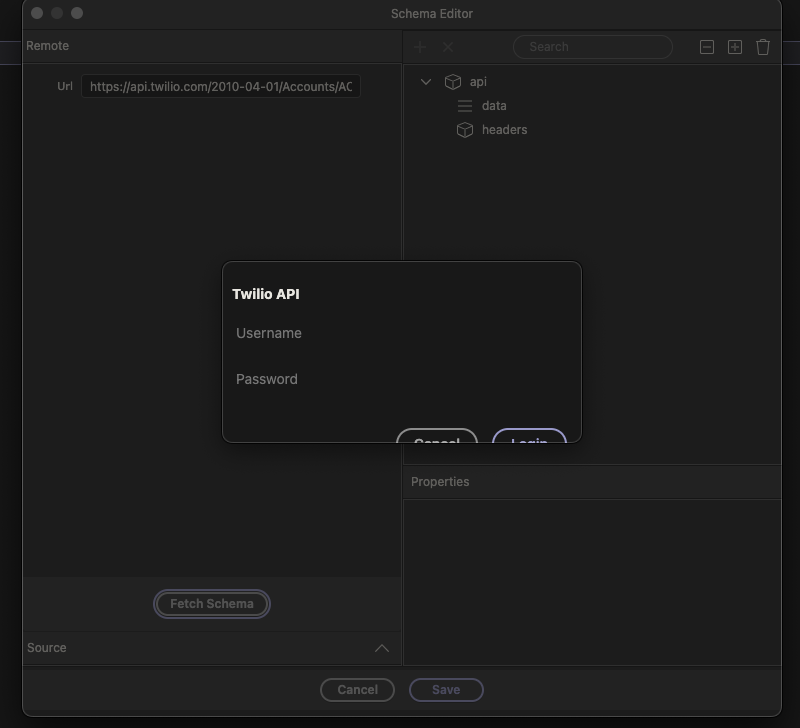Click the list icon beside data
The image size is (800, 728).
(x=465, y=106)
